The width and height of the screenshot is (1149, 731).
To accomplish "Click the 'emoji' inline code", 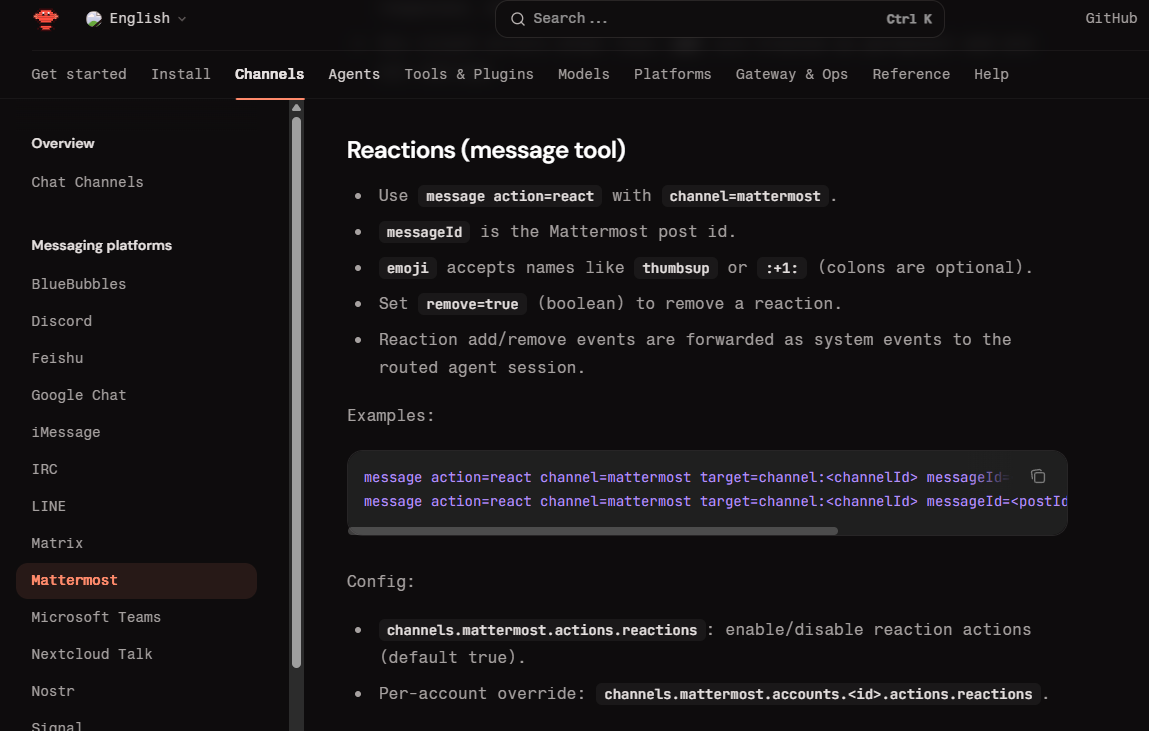I will tap(407, 268).
